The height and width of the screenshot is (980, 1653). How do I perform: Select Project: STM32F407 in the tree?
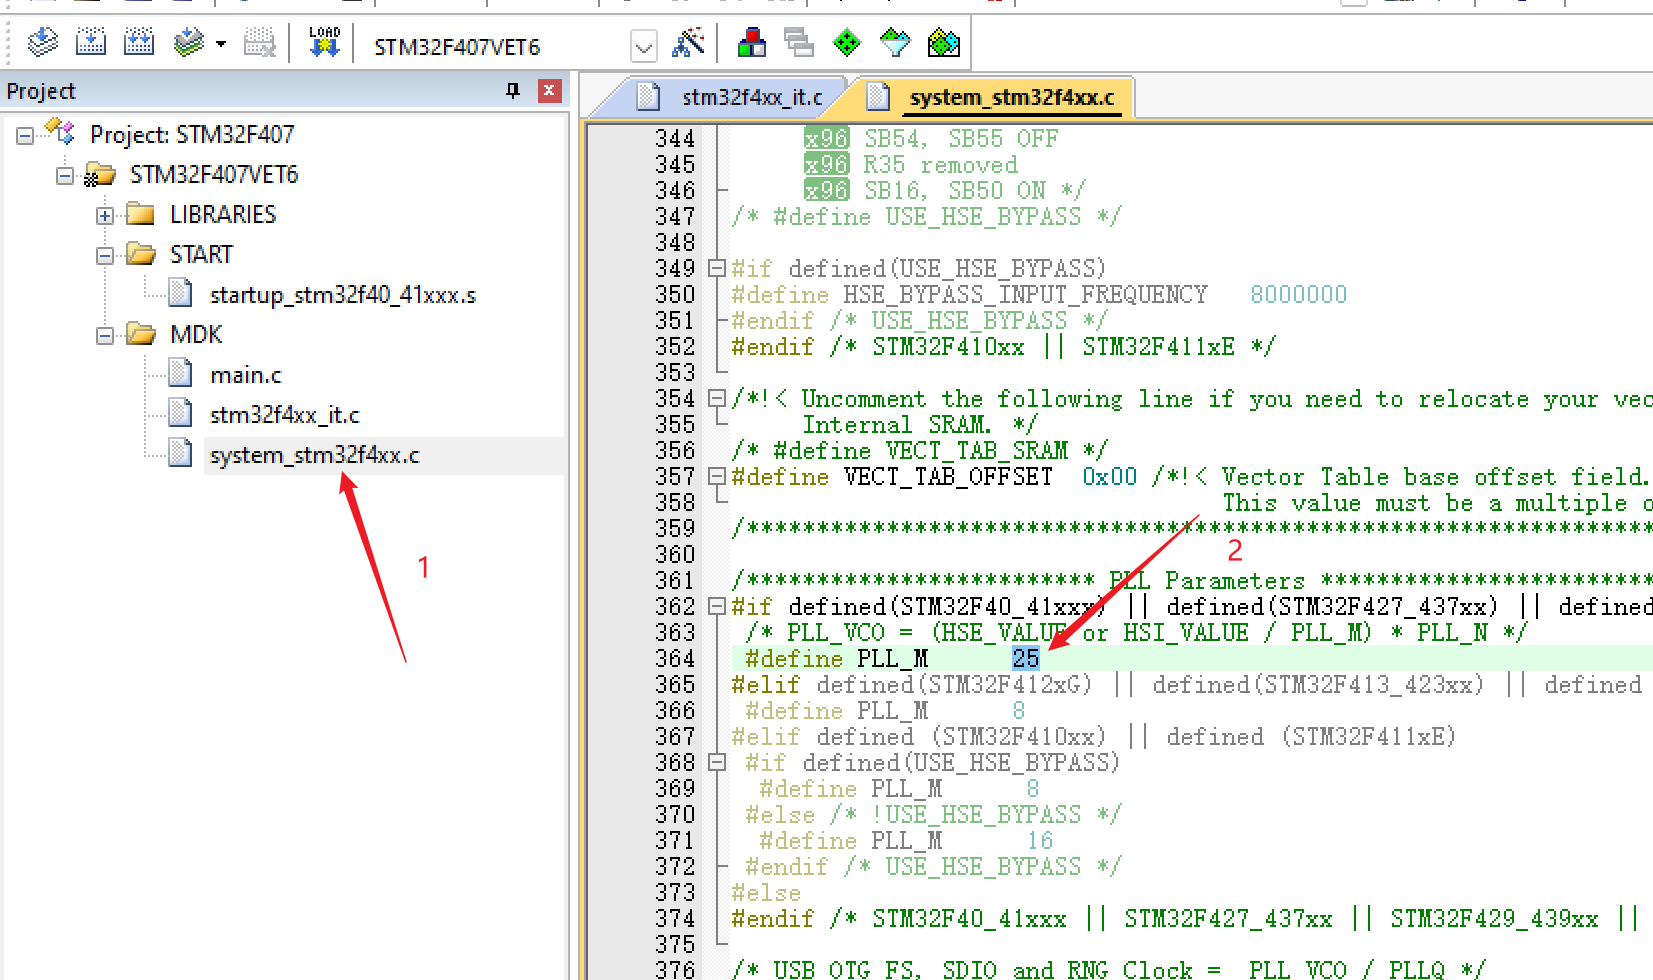pos(192,135)
